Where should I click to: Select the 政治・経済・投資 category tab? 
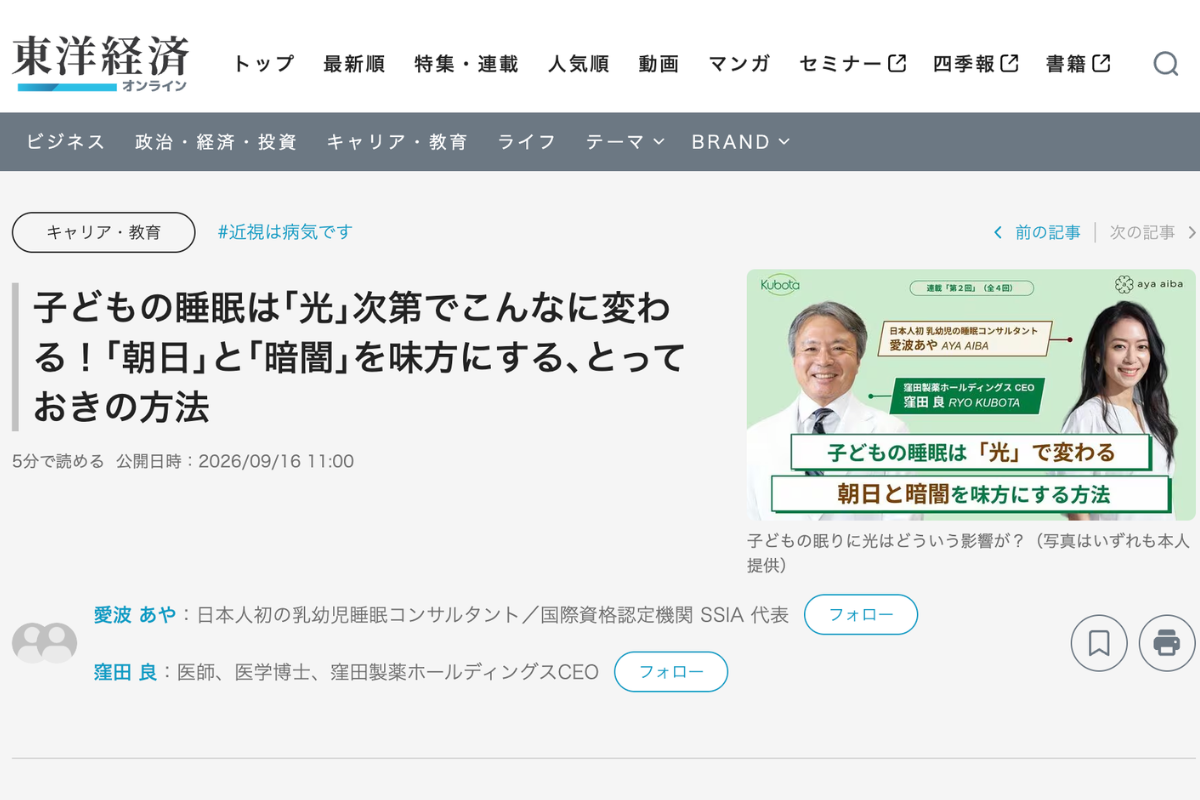point(216,142)
